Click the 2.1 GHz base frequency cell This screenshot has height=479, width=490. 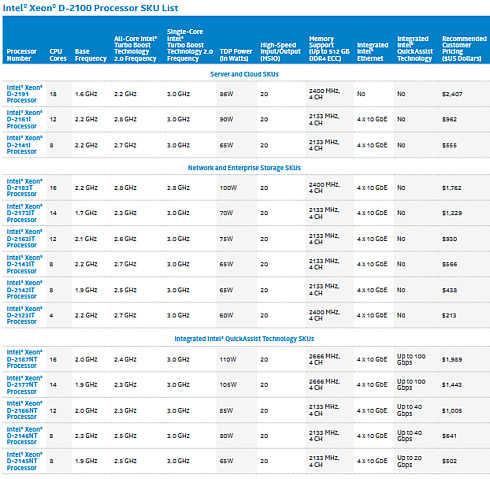coord(86,239)
